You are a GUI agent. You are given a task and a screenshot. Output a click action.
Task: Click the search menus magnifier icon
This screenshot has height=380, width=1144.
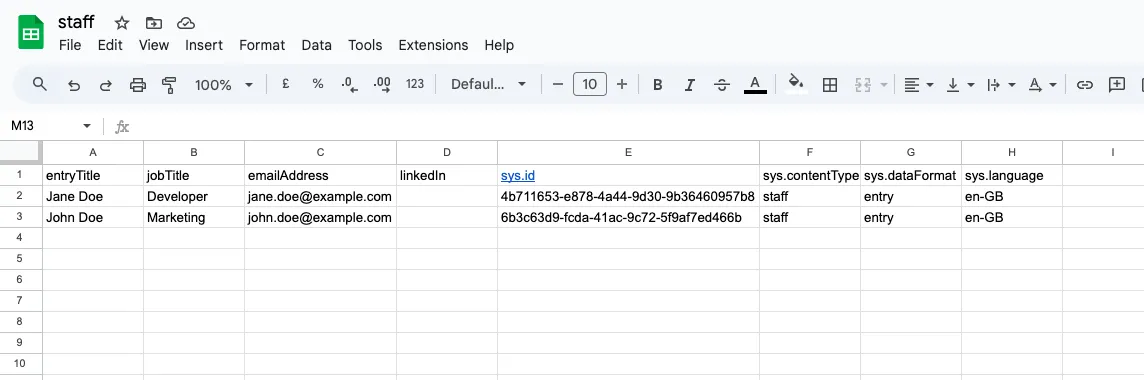[x=40, y=85]
